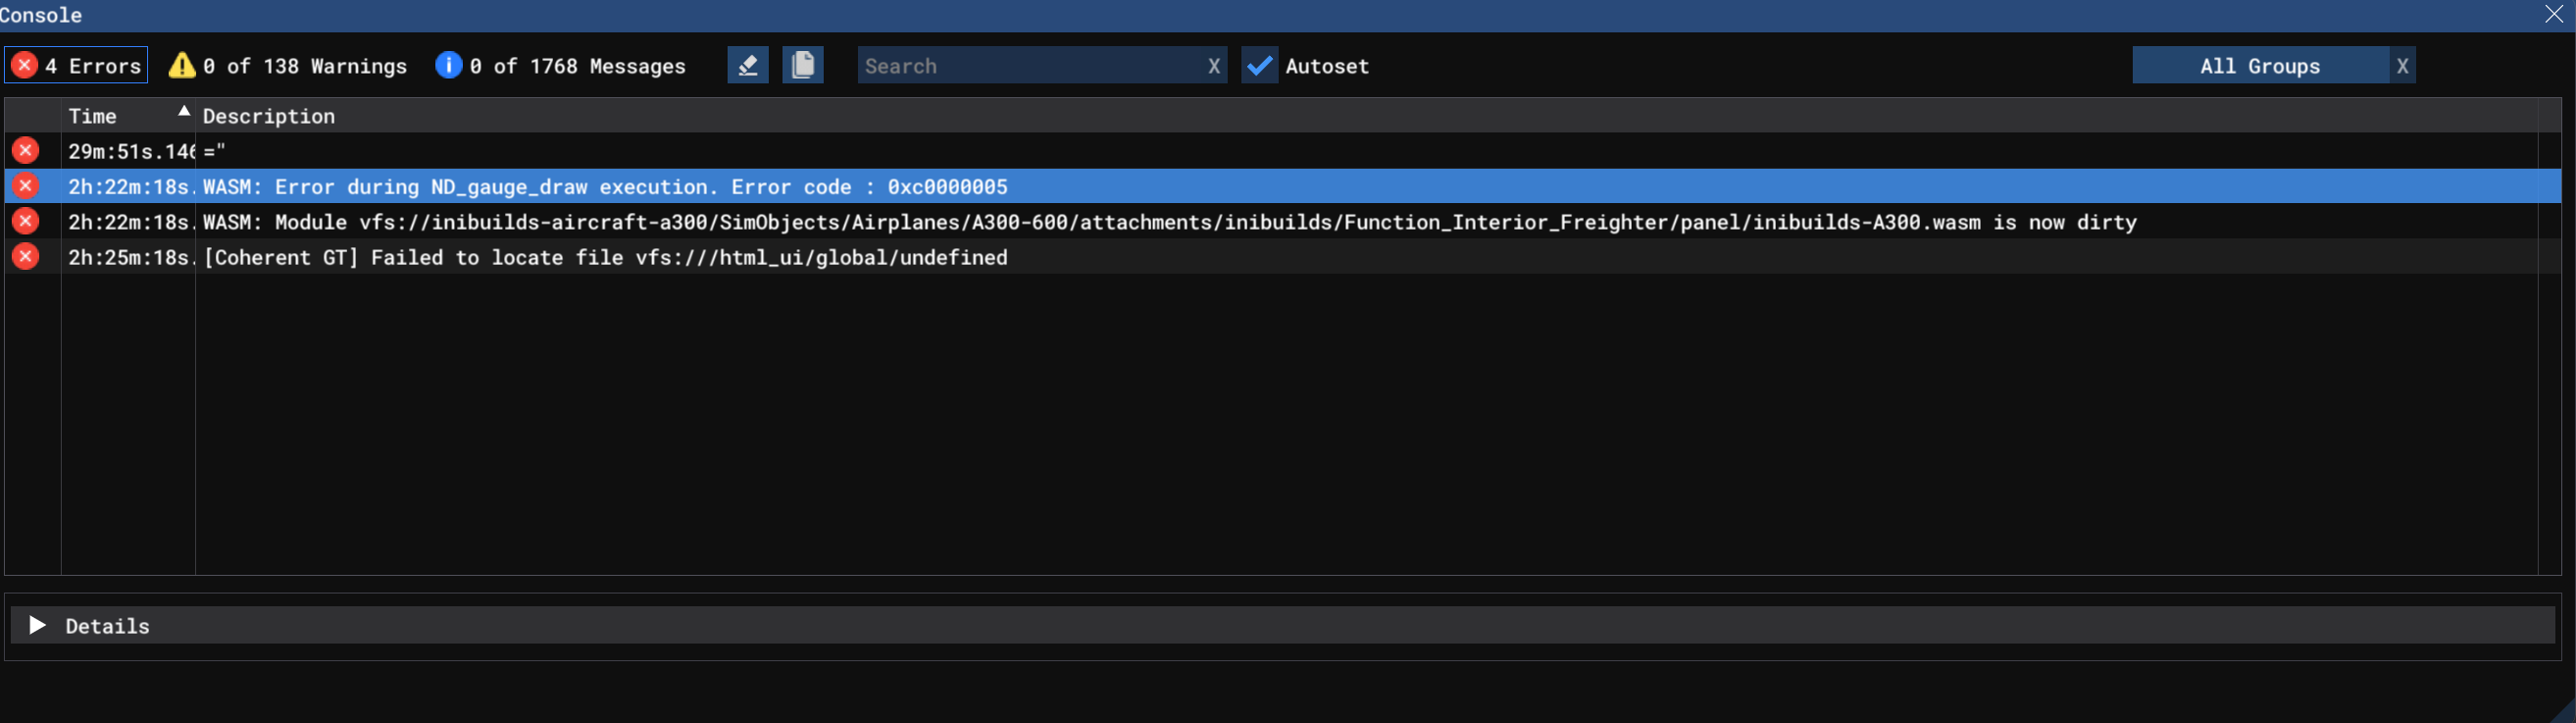Click the clear console eraser icon
Screen dimensions: 2576x723
(747, 66)
